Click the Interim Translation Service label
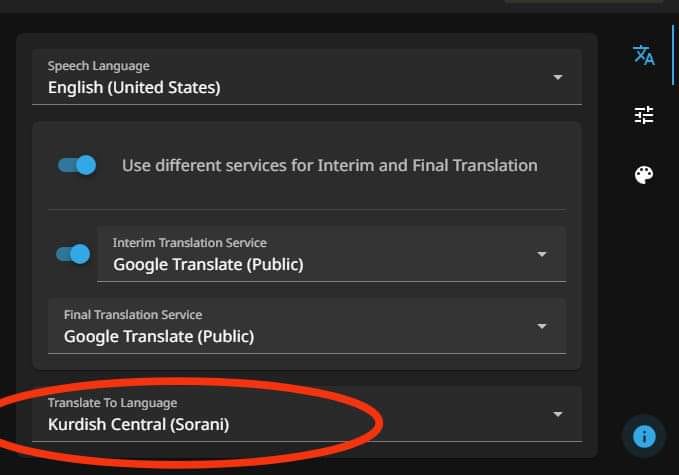Viewport: 679px width, 475px height. pos(190,243)
